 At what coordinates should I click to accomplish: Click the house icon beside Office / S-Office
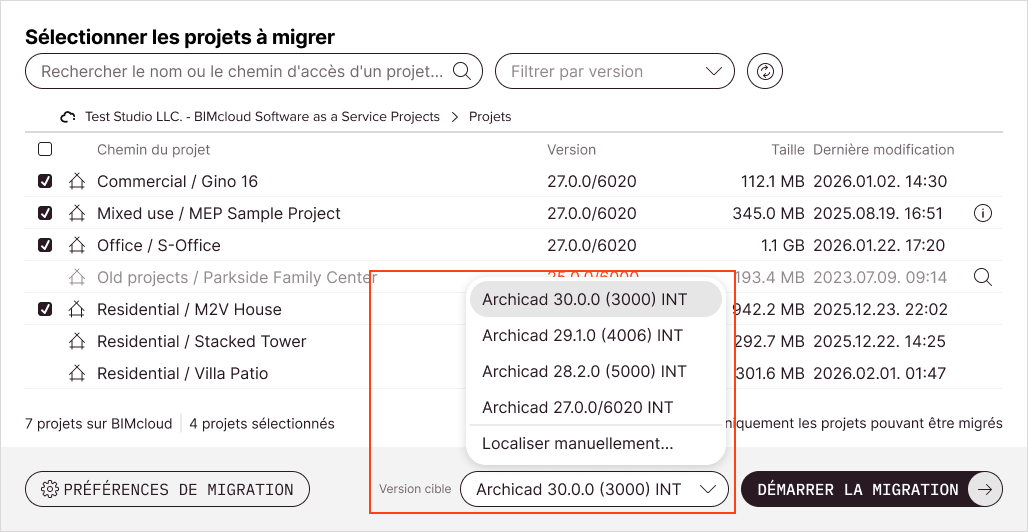77,245
